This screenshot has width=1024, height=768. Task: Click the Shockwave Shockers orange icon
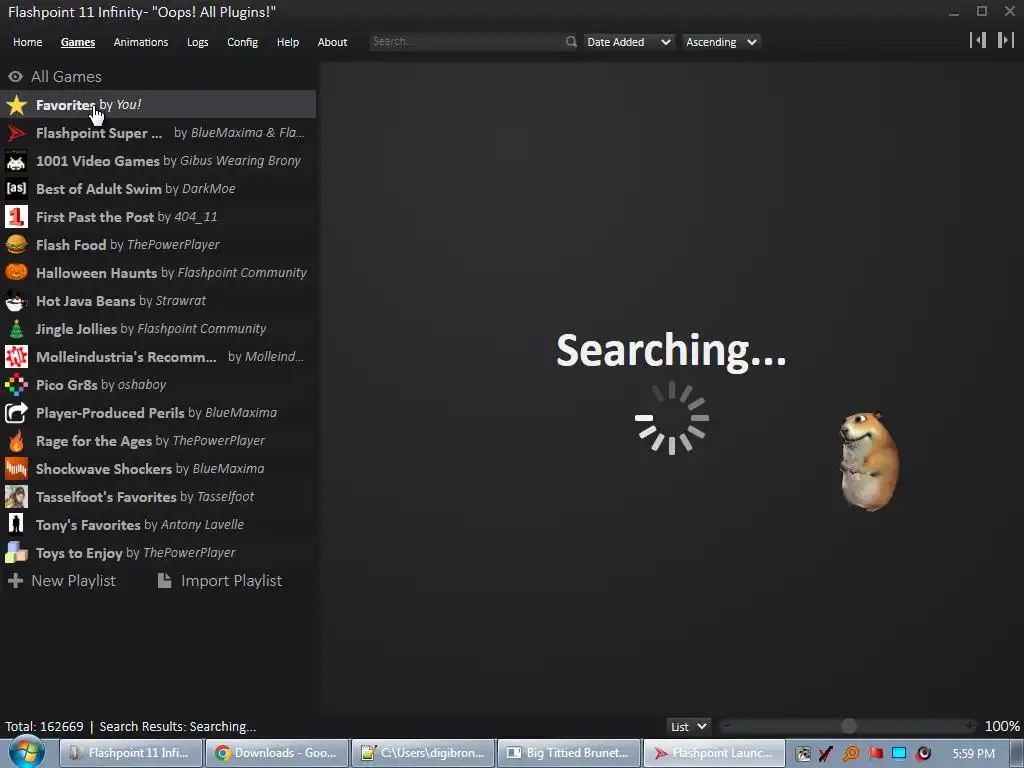(16, 469)
